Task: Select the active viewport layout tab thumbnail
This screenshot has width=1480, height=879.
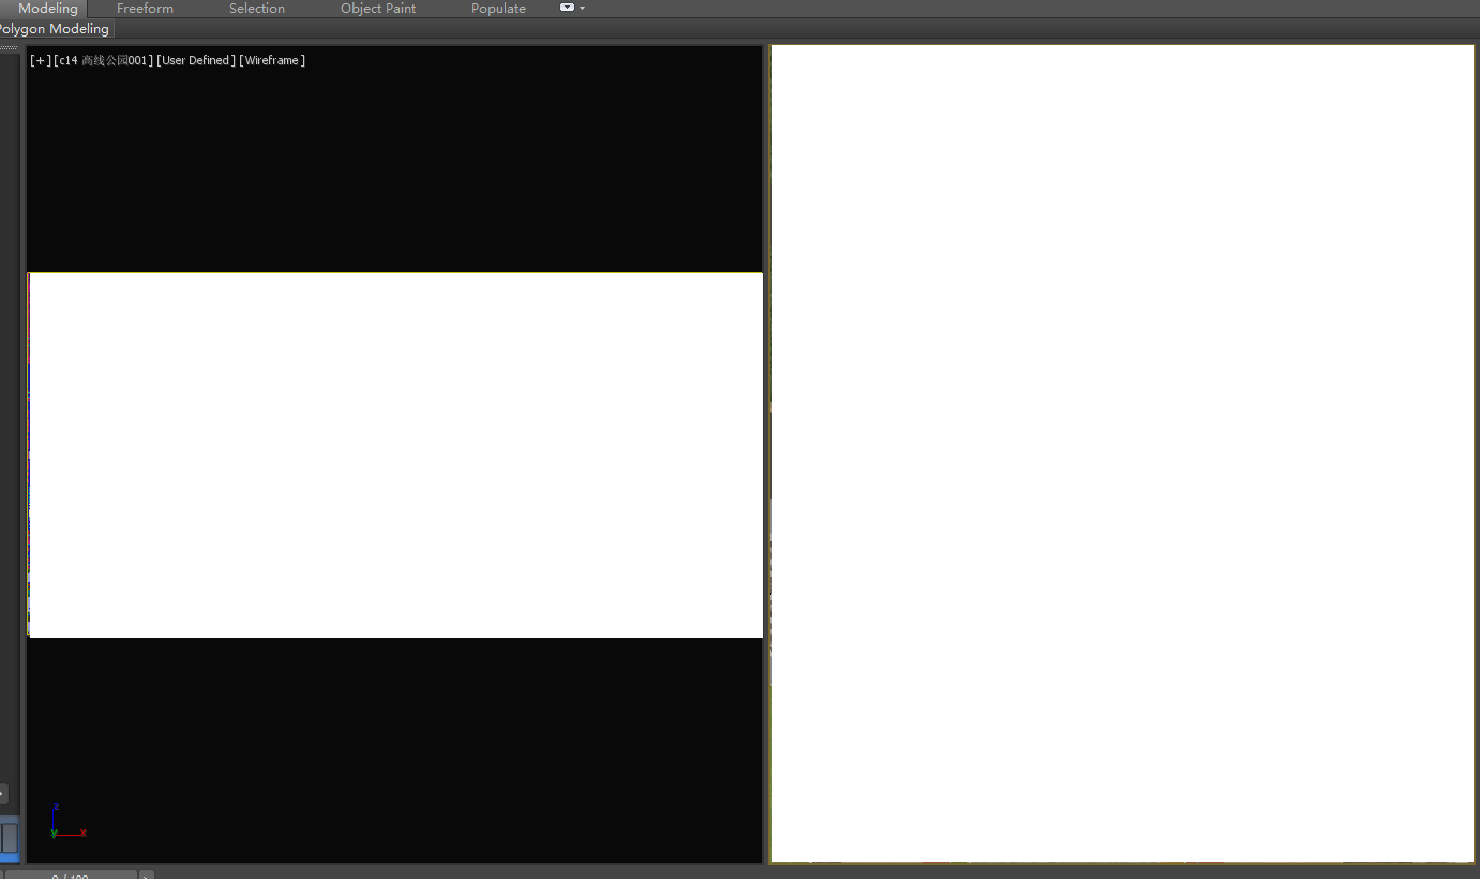Action: point(9,838)
